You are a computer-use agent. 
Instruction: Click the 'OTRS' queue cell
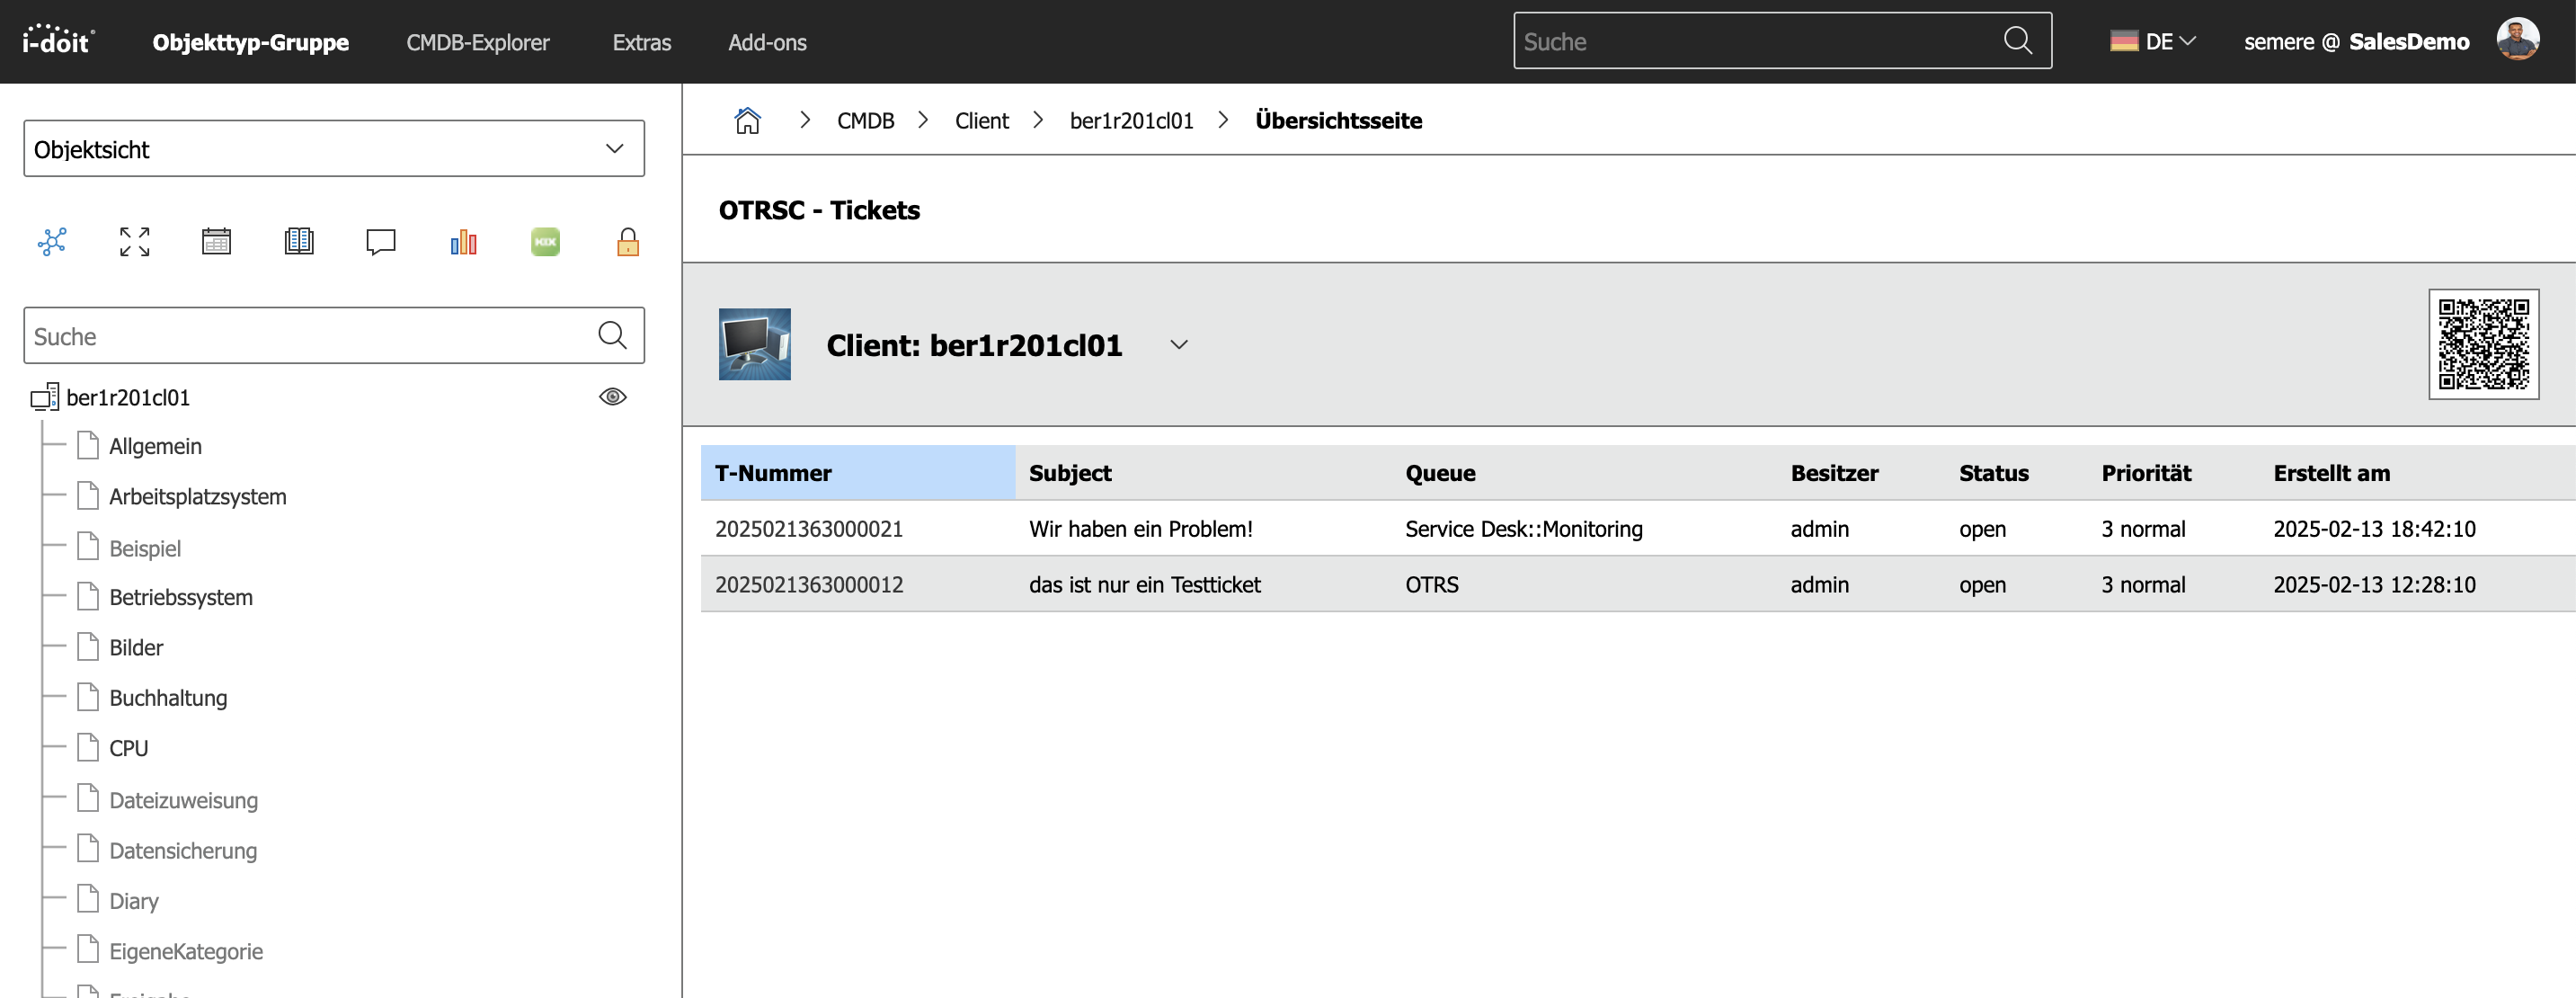tap(1431, 584)
